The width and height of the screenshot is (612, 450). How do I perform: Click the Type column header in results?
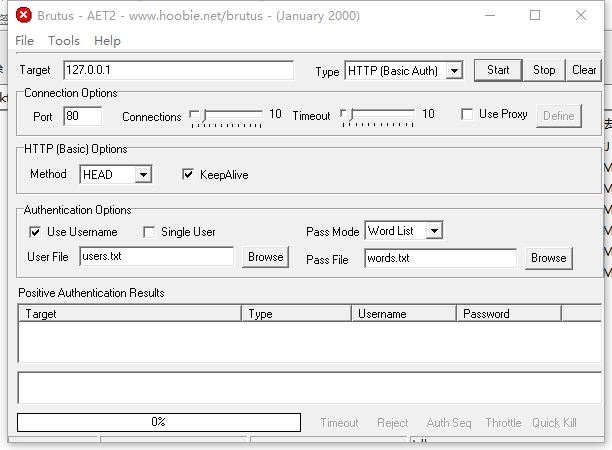pos(297,314)
